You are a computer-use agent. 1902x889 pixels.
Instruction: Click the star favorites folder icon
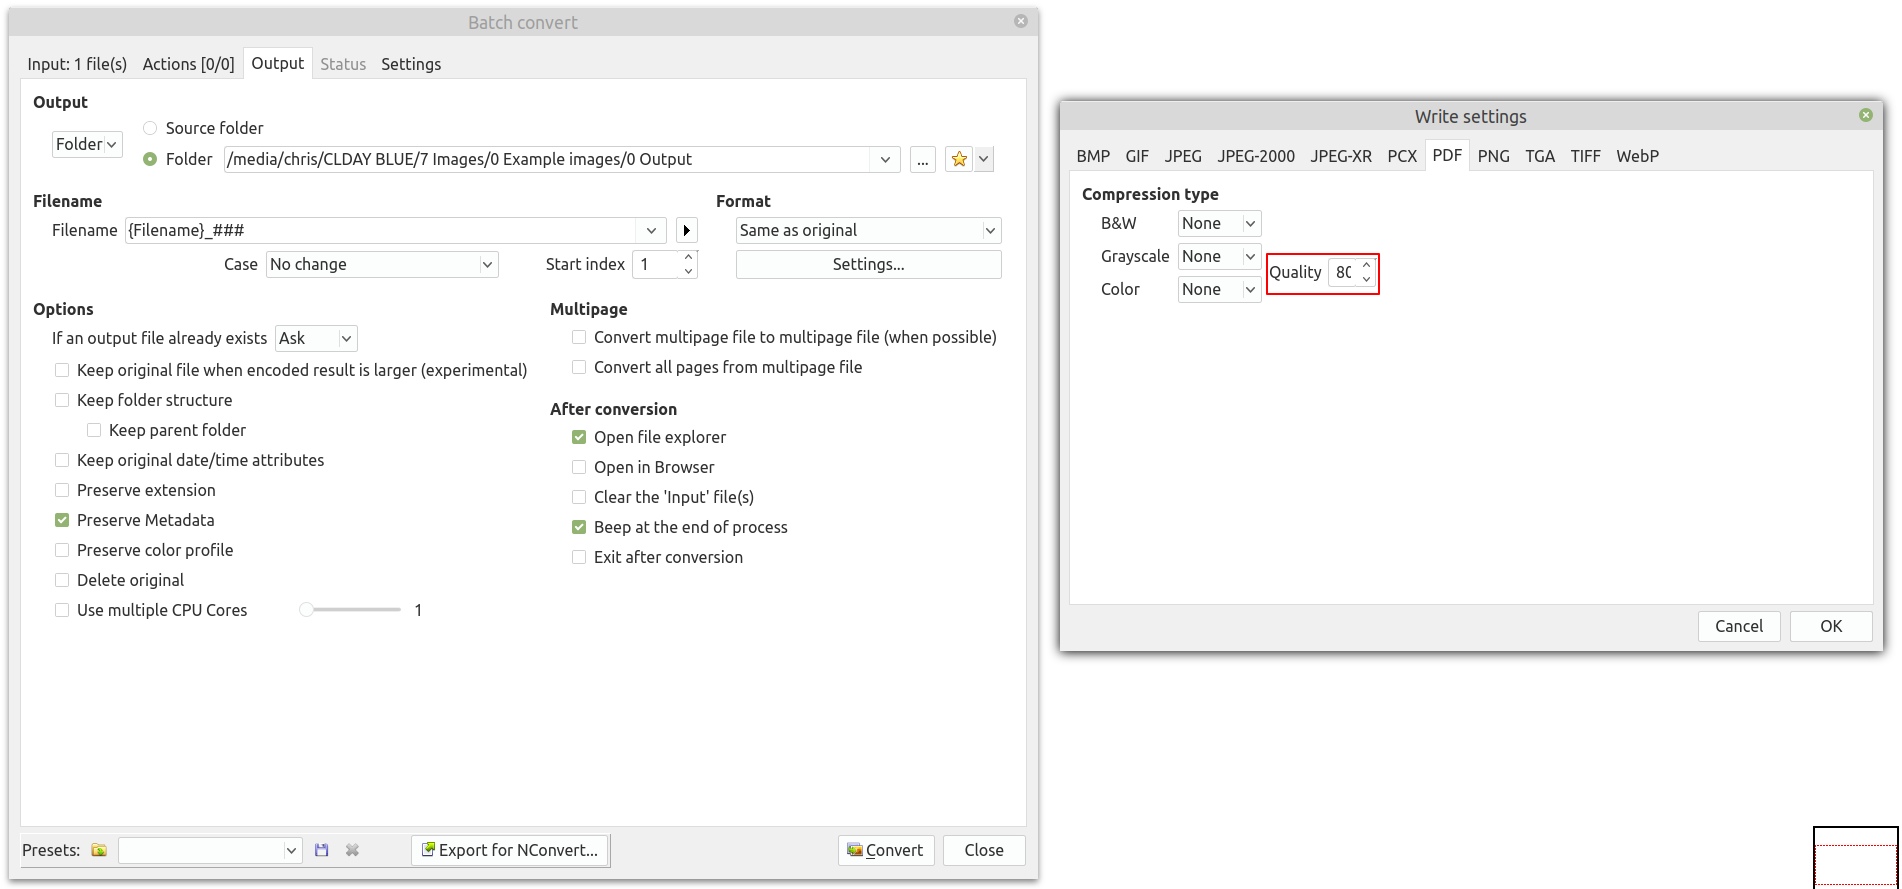click(x=959, y=159)
